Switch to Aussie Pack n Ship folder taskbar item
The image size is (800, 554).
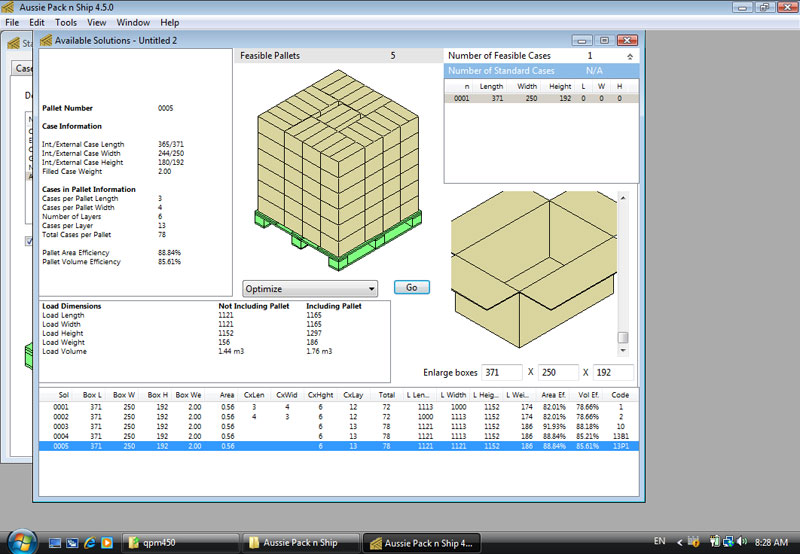(x=301, y=543)
